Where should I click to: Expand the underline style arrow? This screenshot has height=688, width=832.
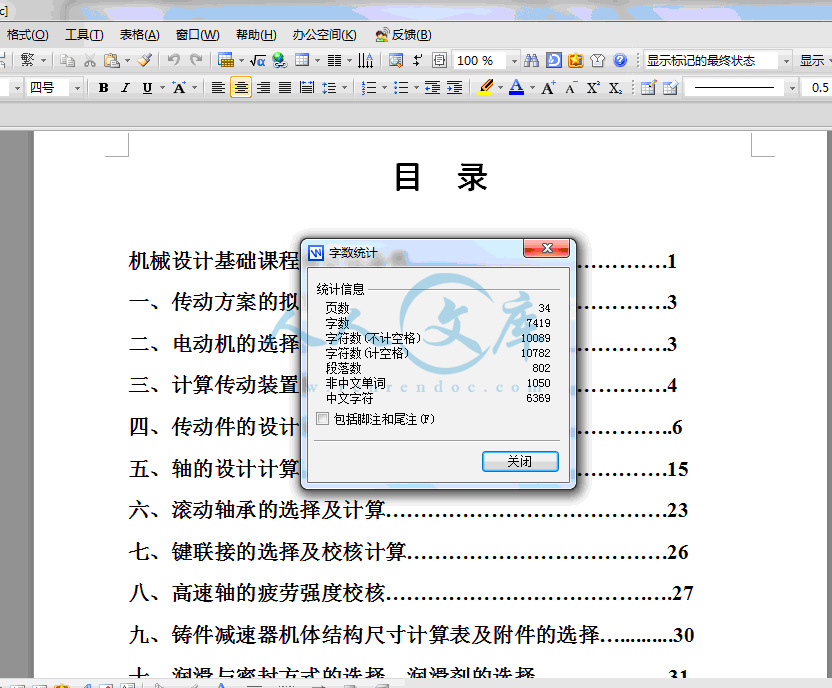[162, 88]
